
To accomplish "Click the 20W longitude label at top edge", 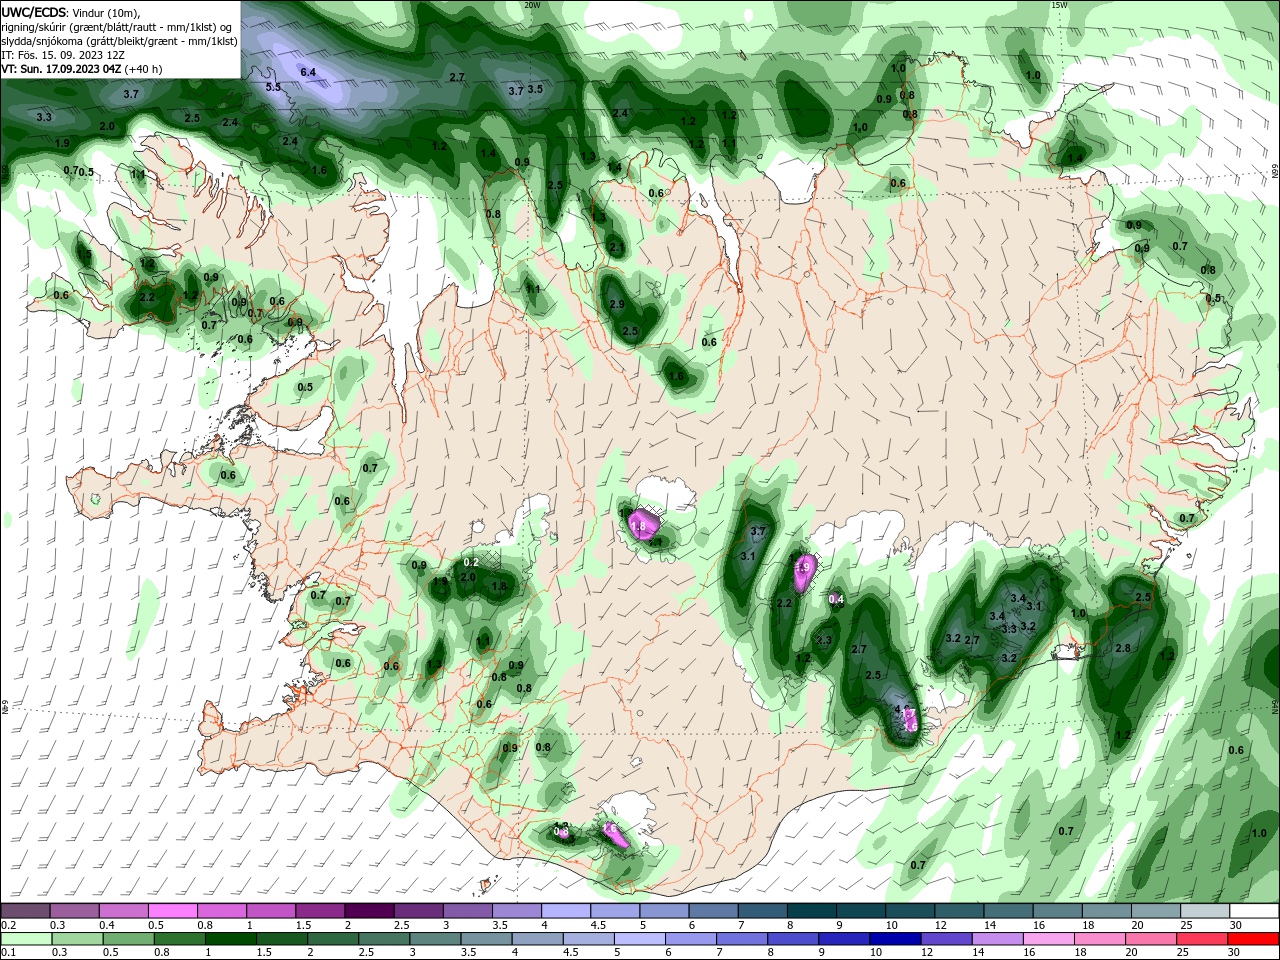I will click(x=533, y=5).
